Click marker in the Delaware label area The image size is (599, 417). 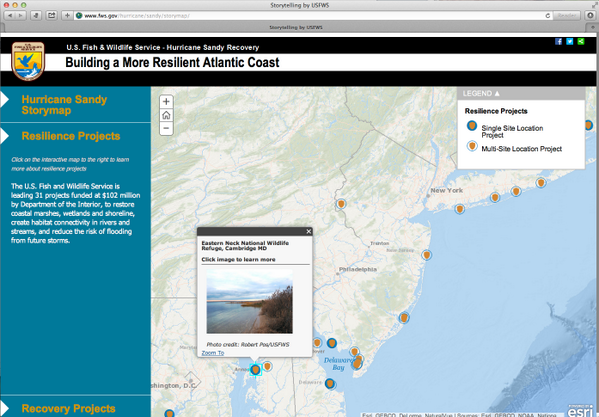330,383
